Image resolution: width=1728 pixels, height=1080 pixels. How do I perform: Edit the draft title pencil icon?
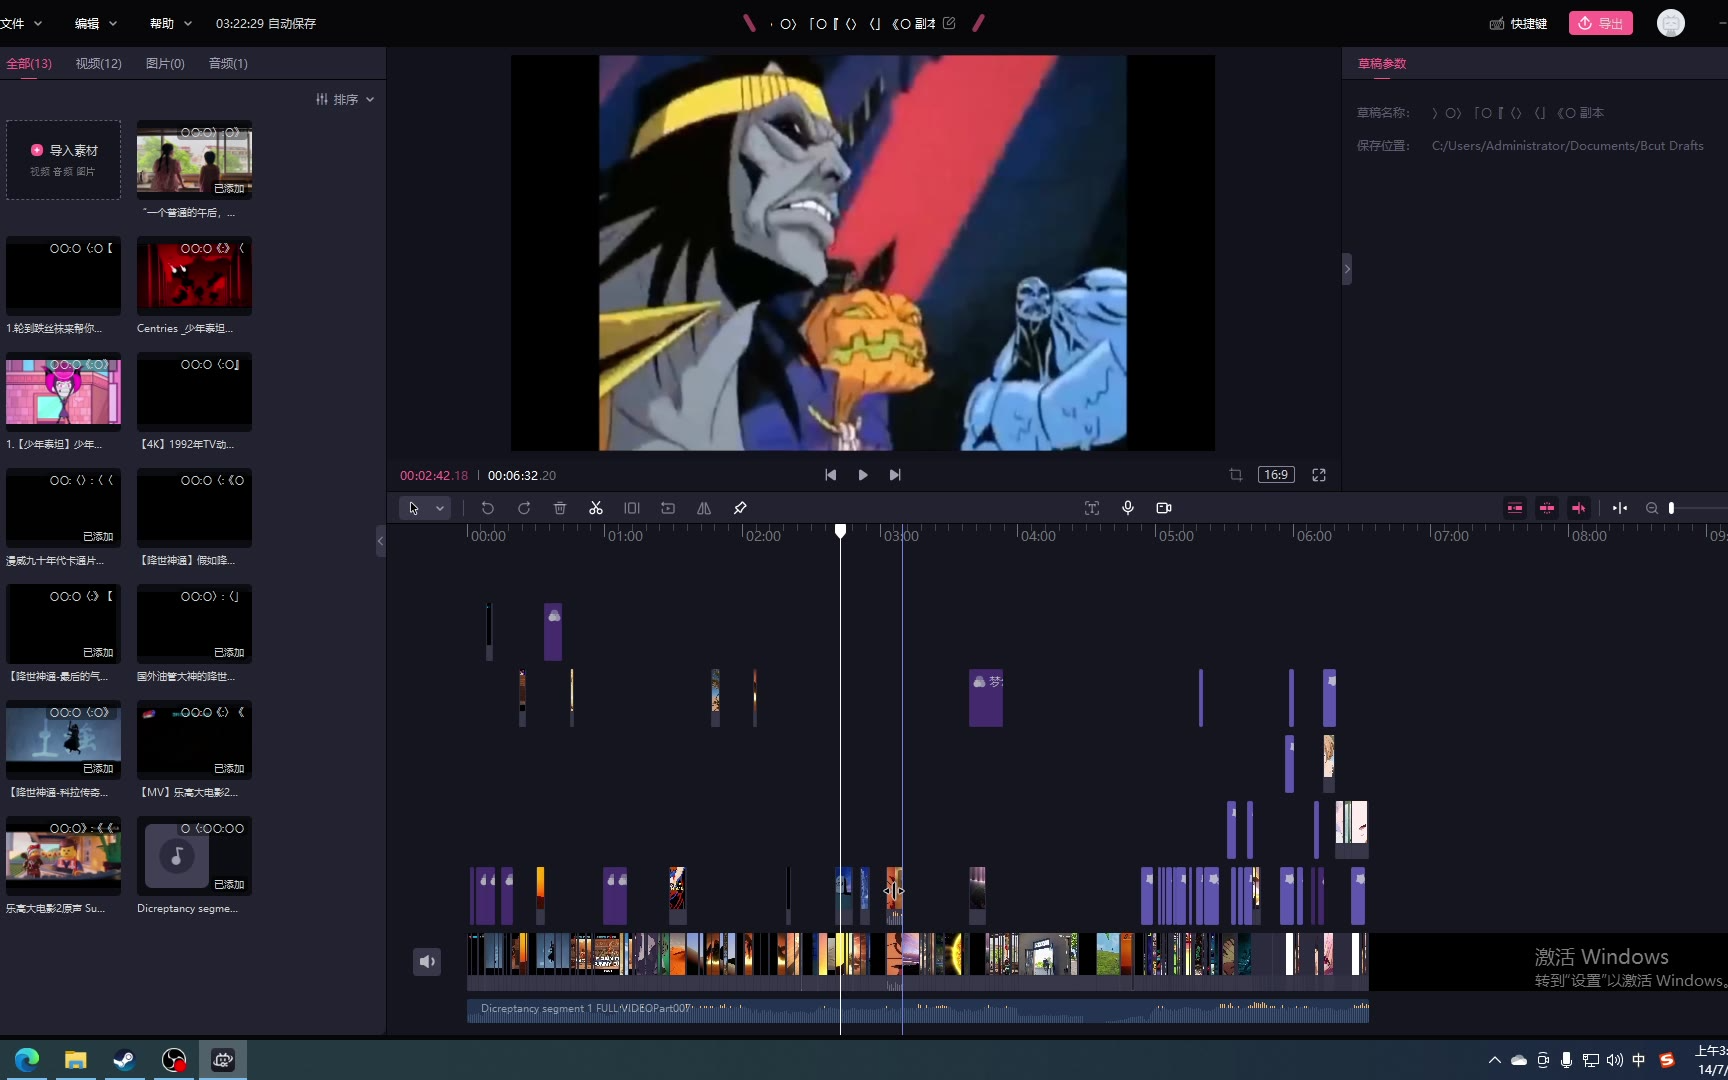click(x=949, y=23)
